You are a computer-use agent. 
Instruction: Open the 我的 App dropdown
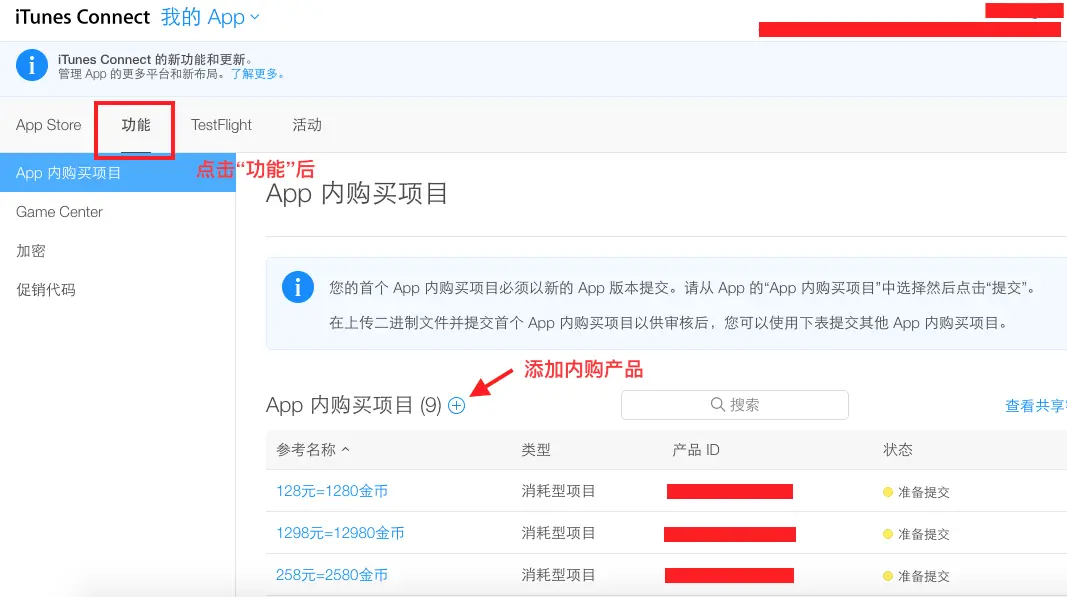pyautogui.click(x=210, y=17)
